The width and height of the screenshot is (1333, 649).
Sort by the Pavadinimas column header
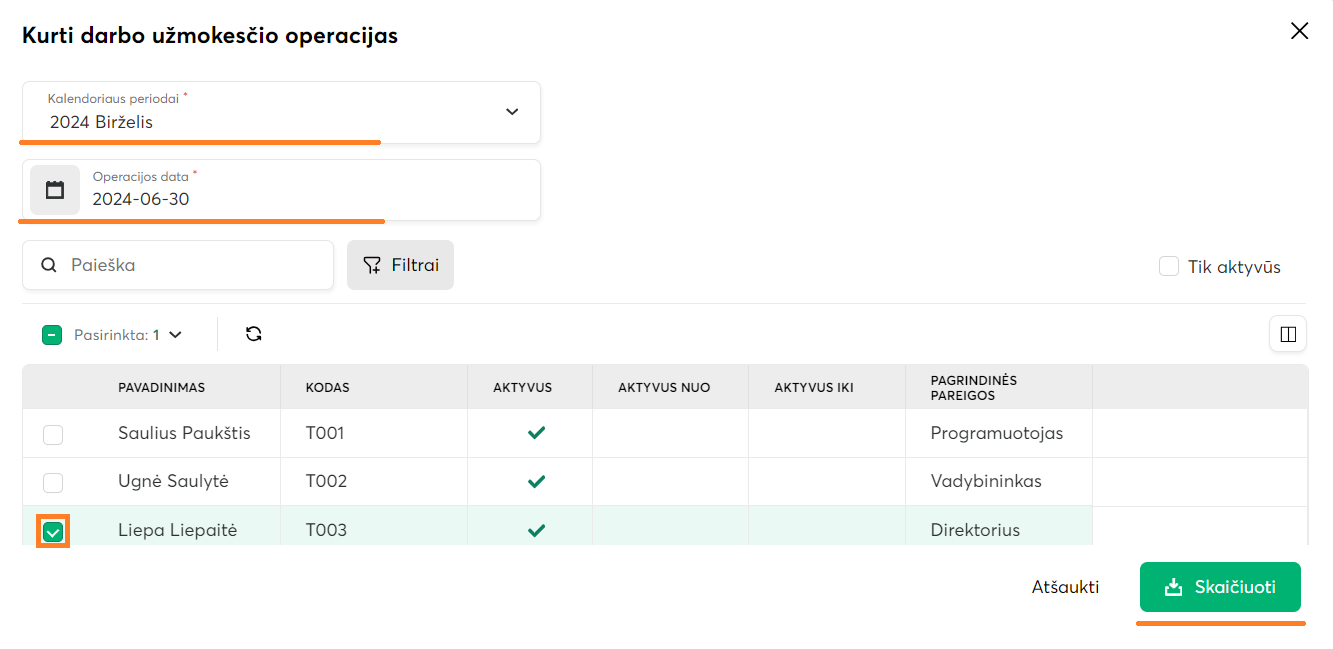point(161,387)
